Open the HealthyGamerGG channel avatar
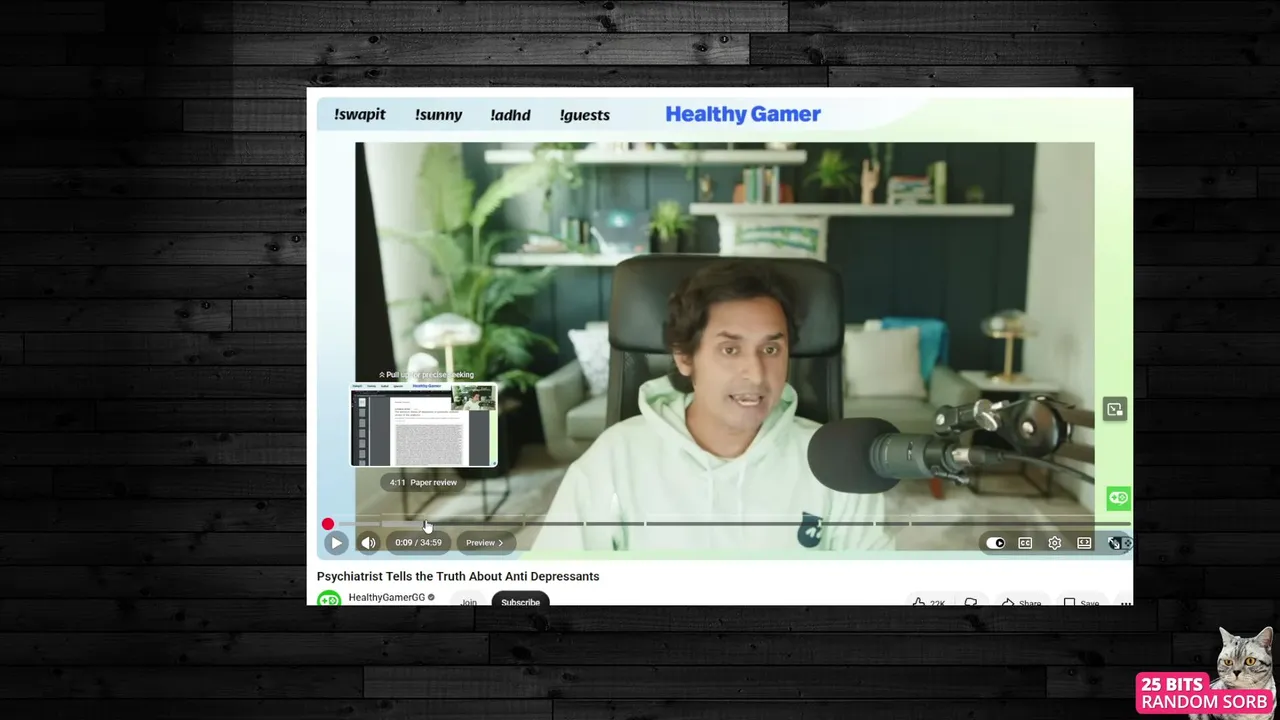 [x=329, y=599]
